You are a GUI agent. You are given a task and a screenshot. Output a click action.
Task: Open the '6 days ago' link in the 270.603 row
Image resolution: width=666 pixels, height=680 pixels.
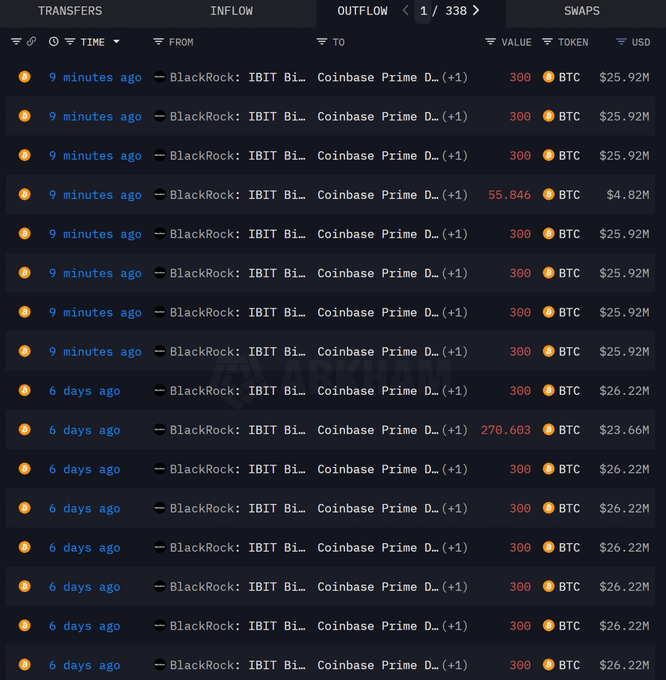click(85, 430)
